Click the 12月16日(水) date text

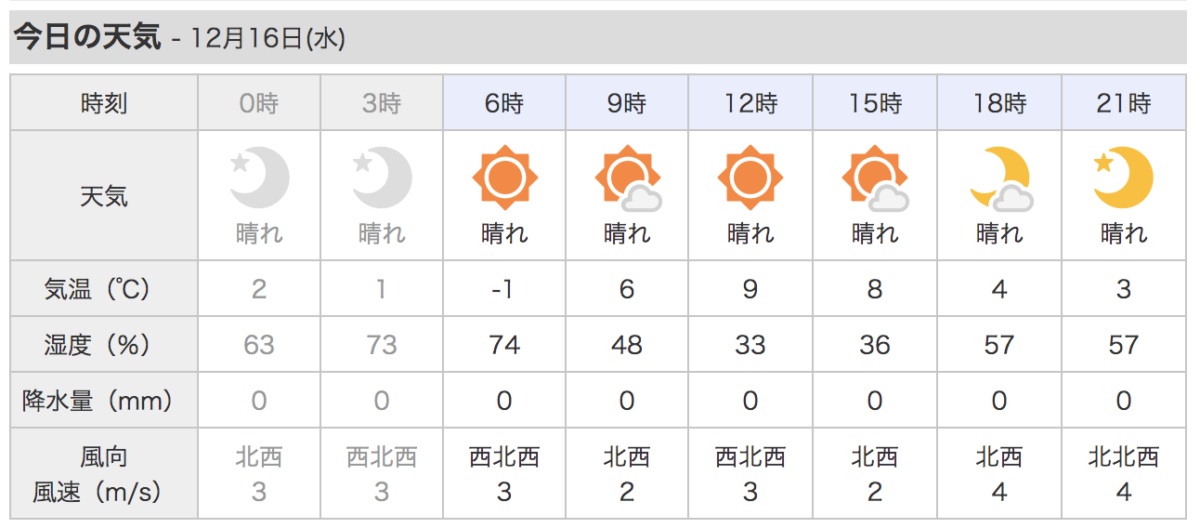tap(265, 39)
